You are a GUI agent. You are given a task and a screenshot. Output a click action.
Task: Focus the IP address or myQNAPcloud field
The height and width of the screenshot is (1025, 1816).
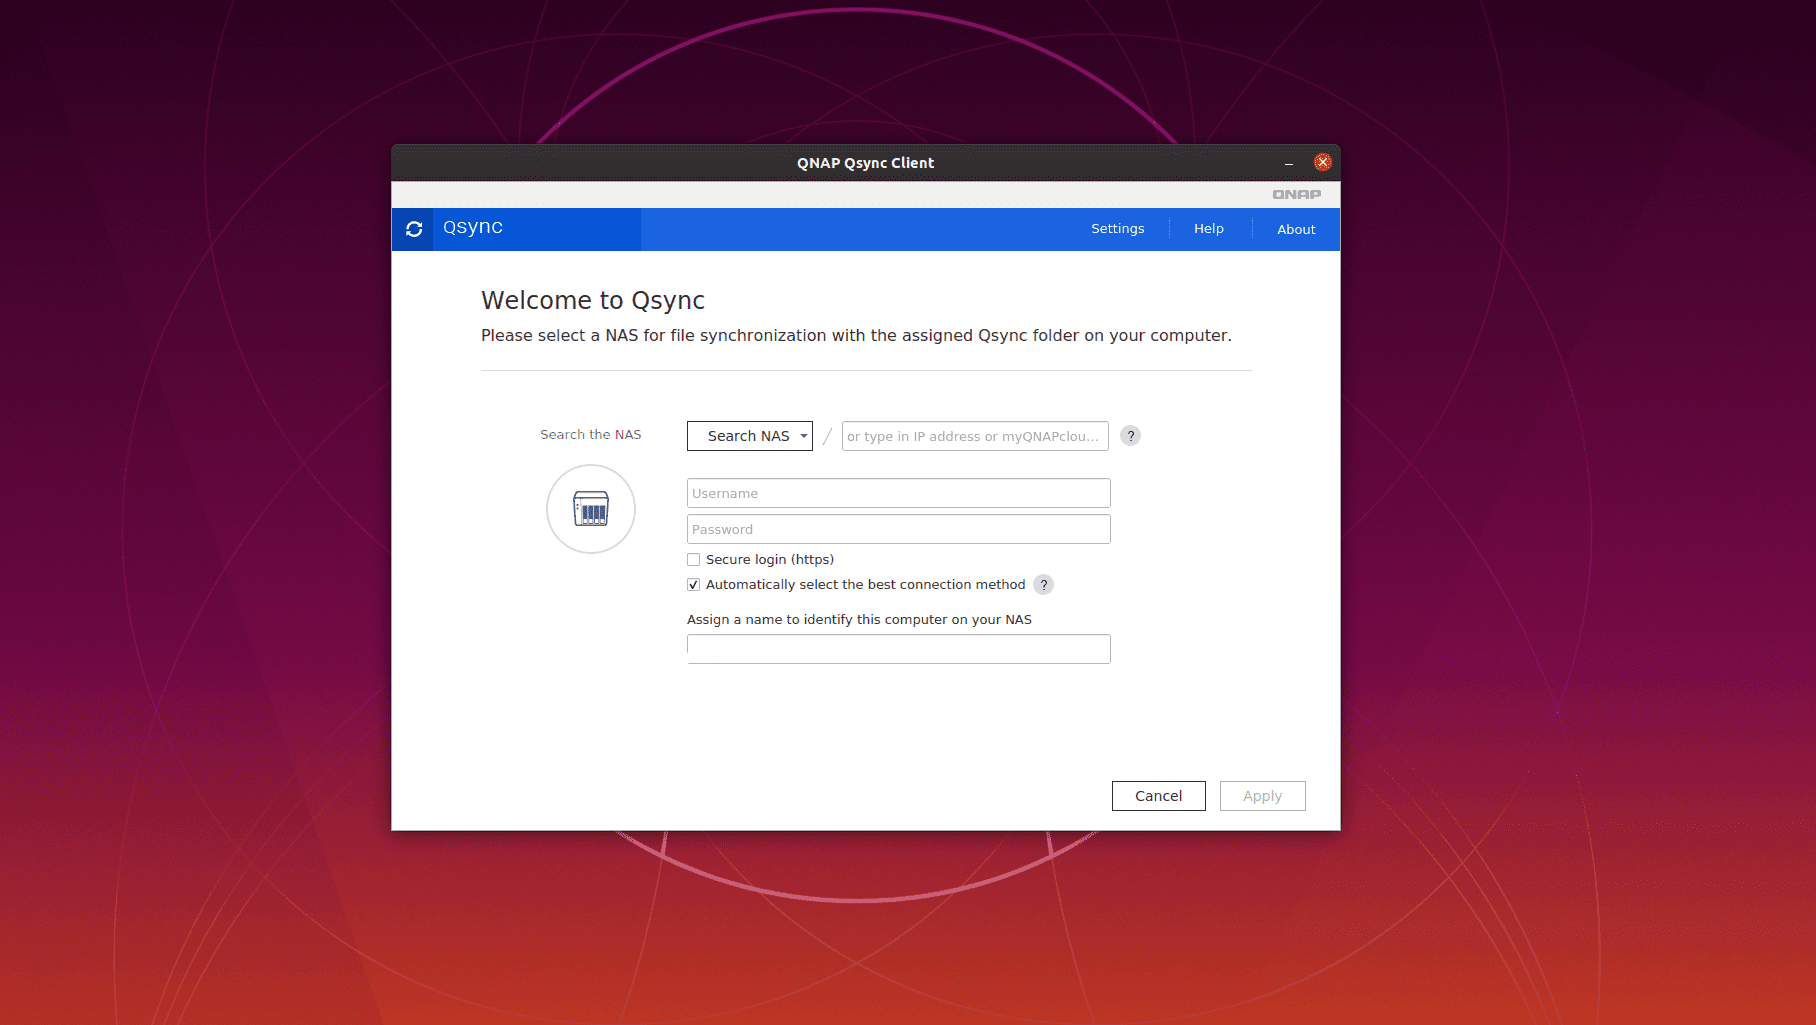coord(975,436)
